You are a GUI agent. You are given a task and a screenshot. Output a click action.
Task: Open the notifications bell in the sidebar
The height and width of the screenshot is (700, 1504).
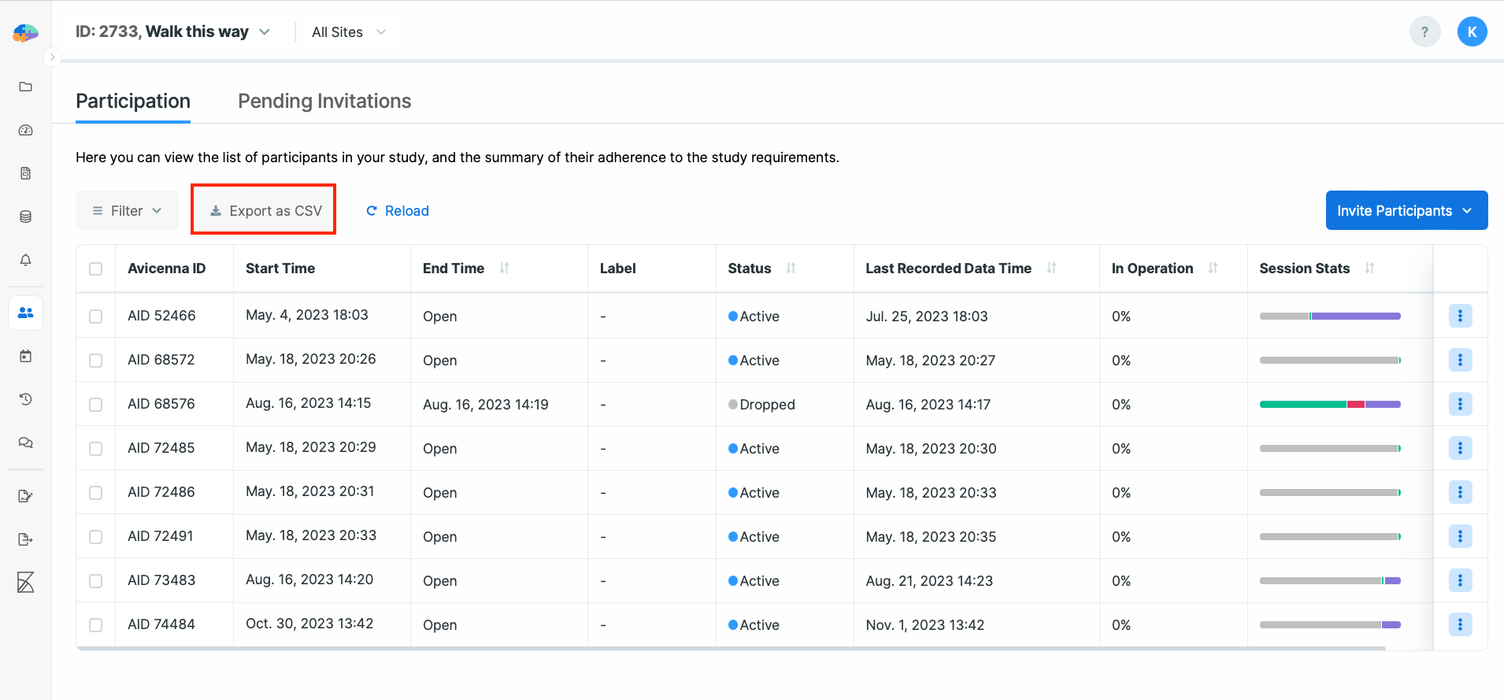(x=25, y=260)
